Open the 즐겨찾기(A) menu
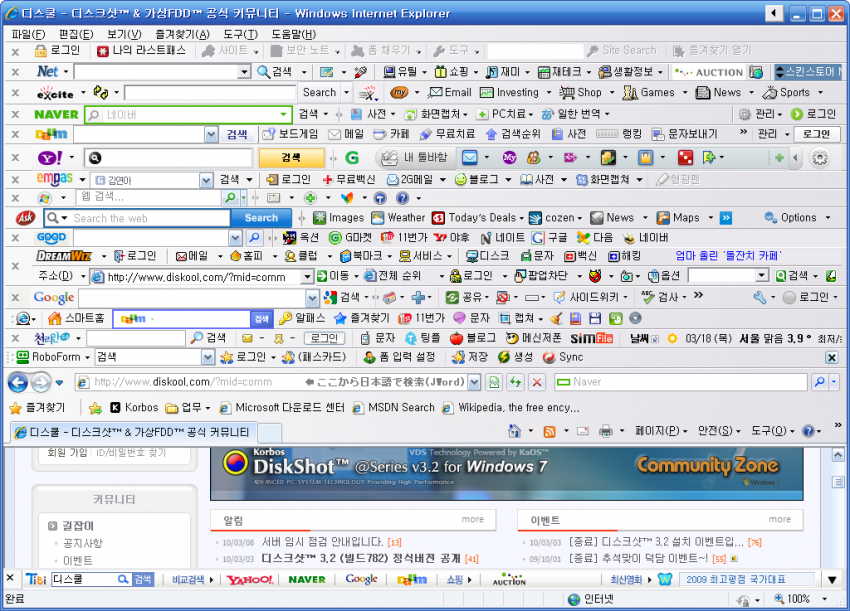Screen dimensions: 850x611 click(x=182, y=34)
